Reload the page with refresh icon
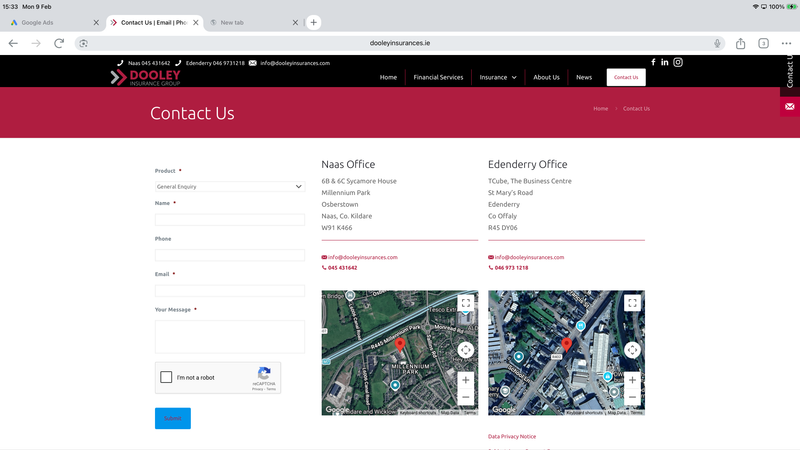This screenshot has width=800, height=450. [59, 43]
